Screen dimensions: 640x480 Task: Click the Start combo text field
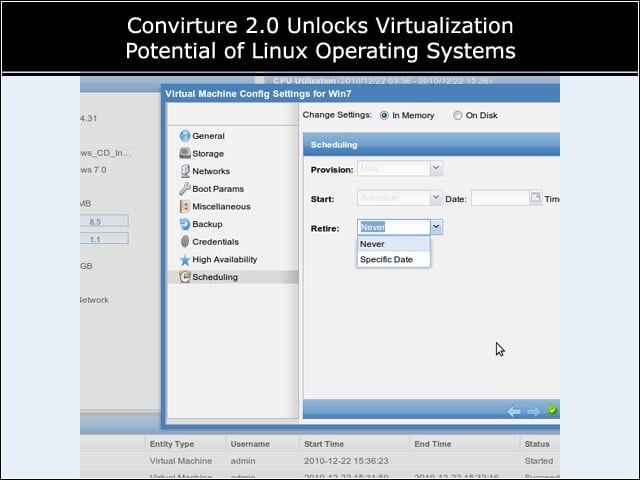(x=394, y=198)
